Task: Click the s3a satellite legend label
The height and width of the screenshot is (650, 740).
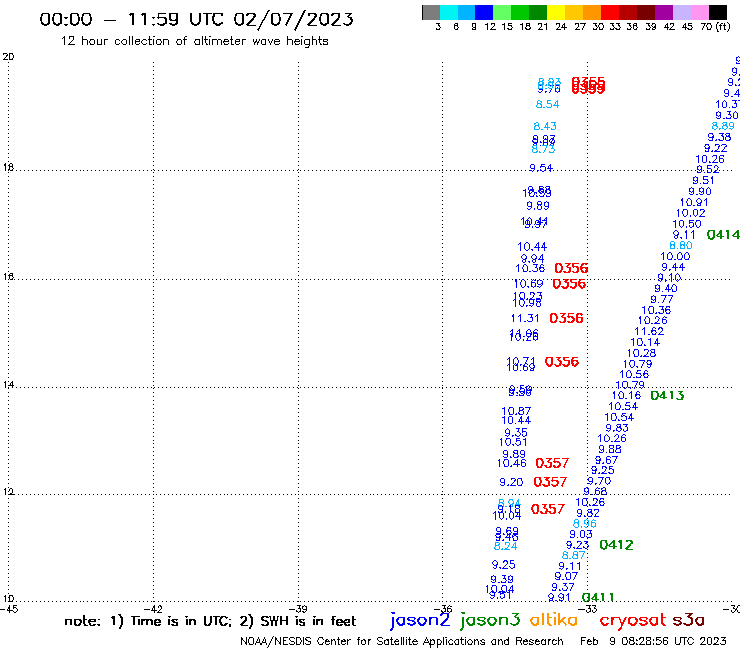Action: pyautogui.click(x=689, y=620)
